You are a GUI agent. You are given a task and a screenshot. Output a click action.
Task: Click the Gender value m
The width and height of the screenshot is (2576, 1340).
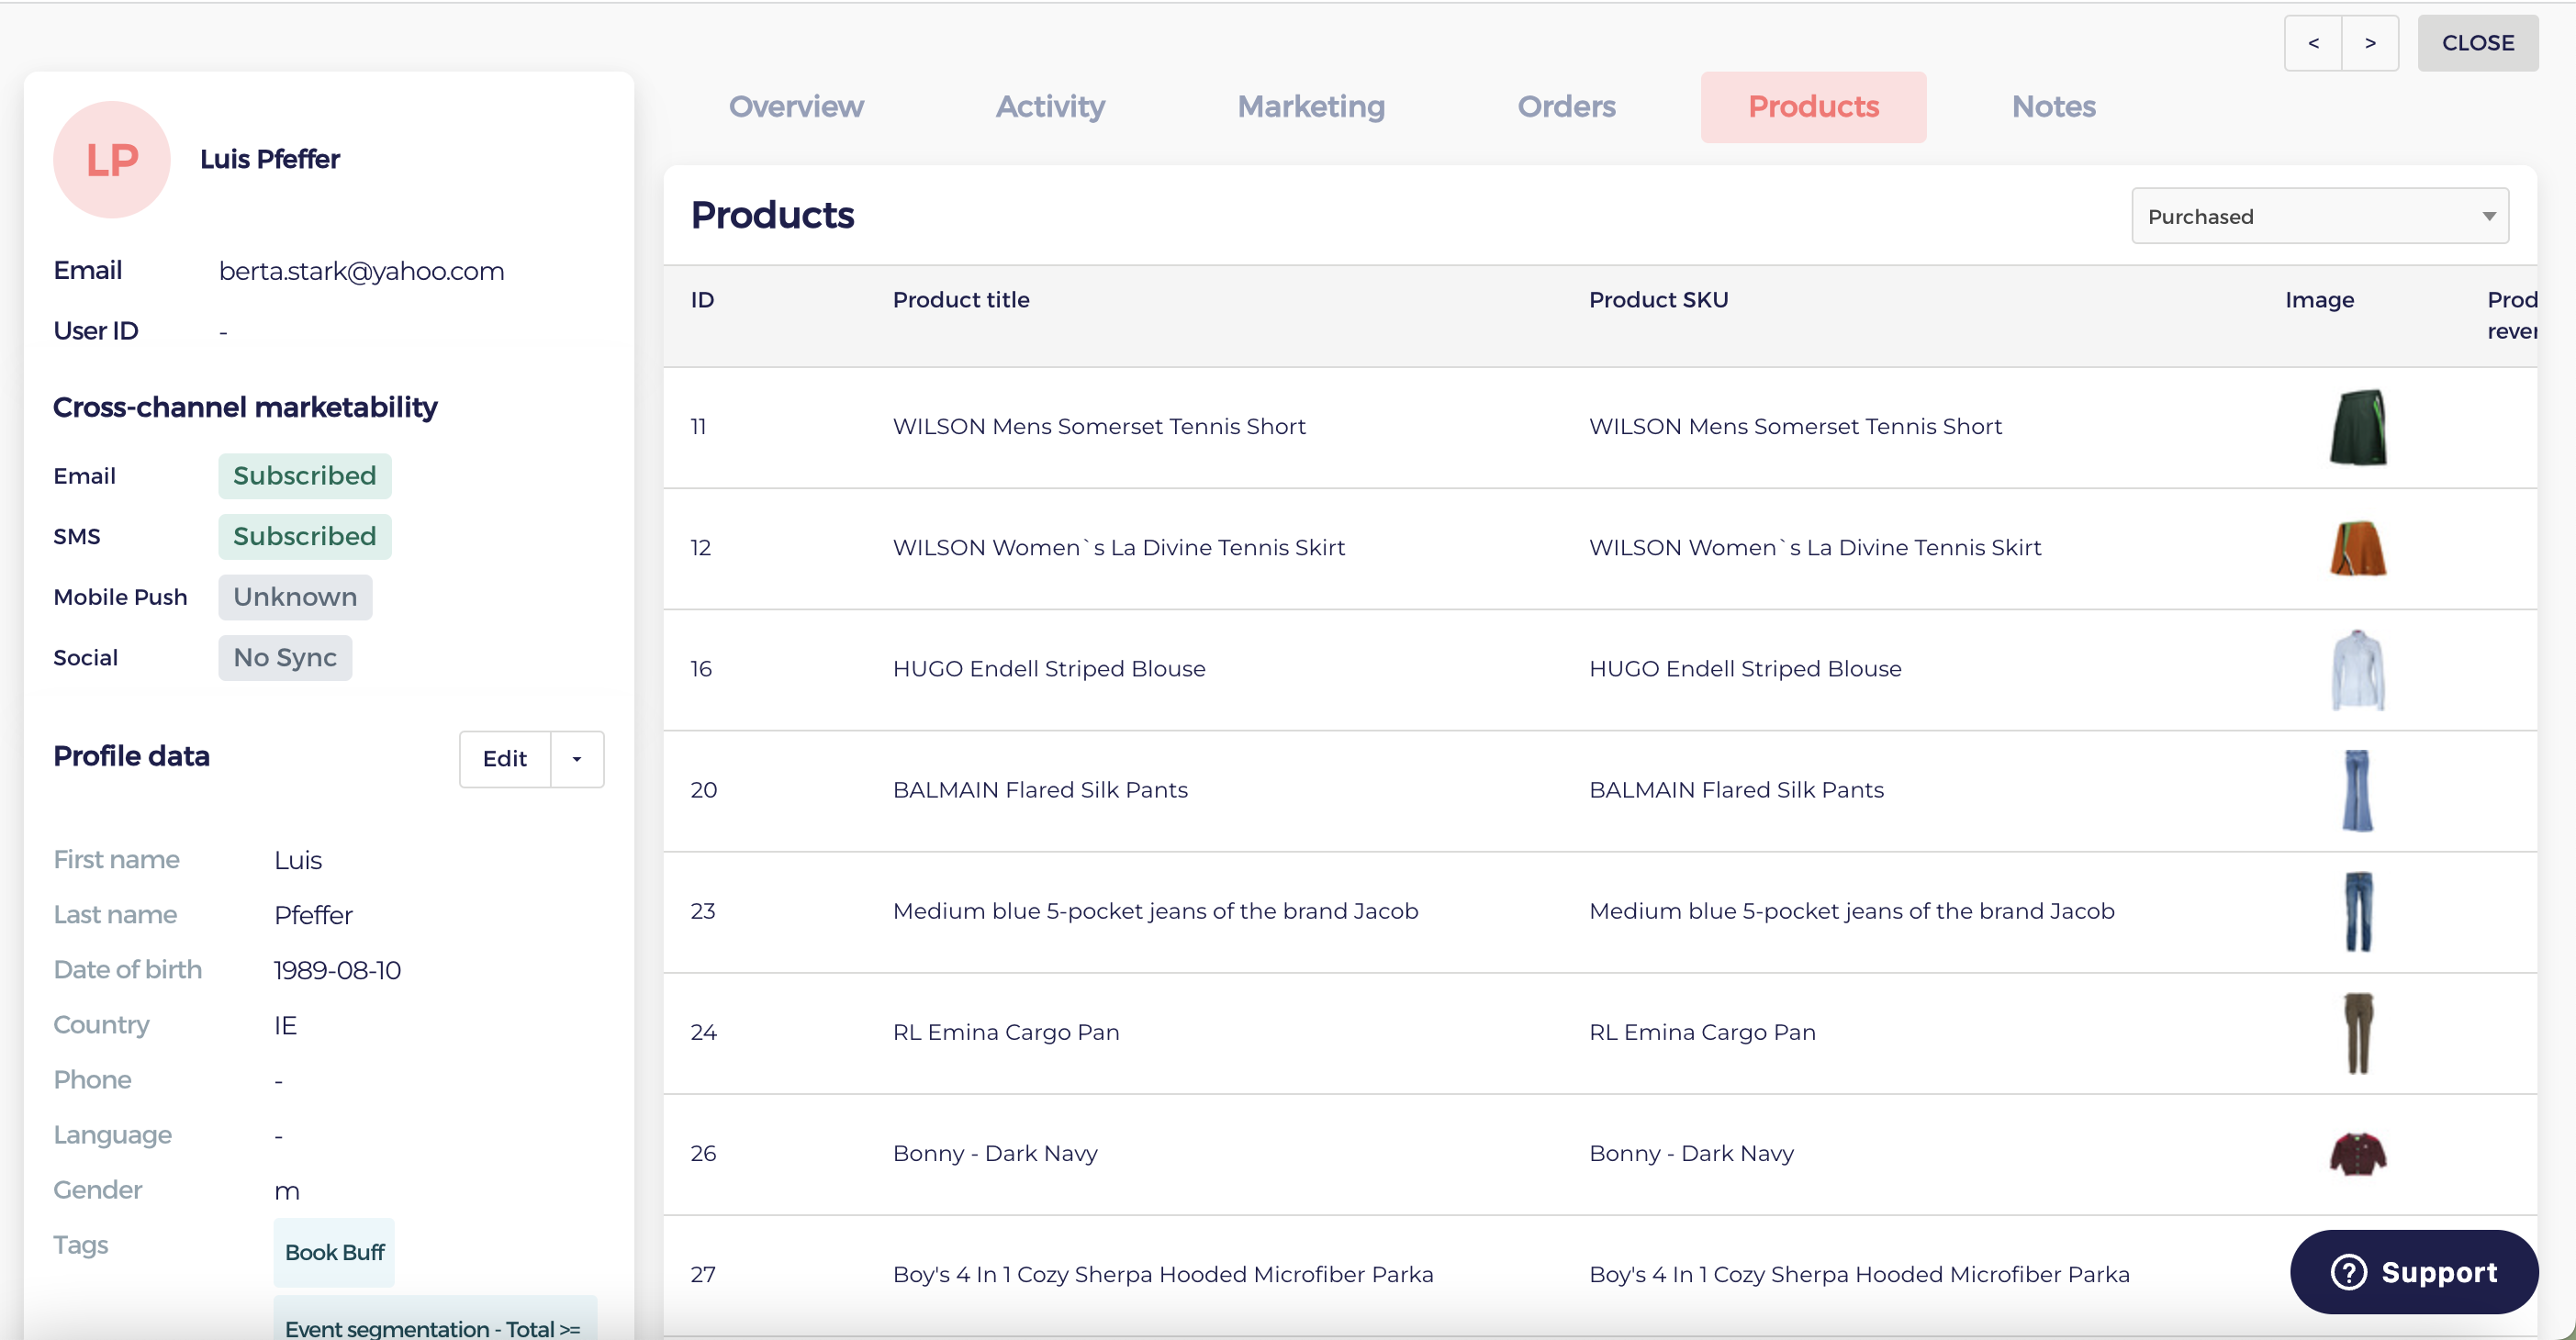(286, 1191)
